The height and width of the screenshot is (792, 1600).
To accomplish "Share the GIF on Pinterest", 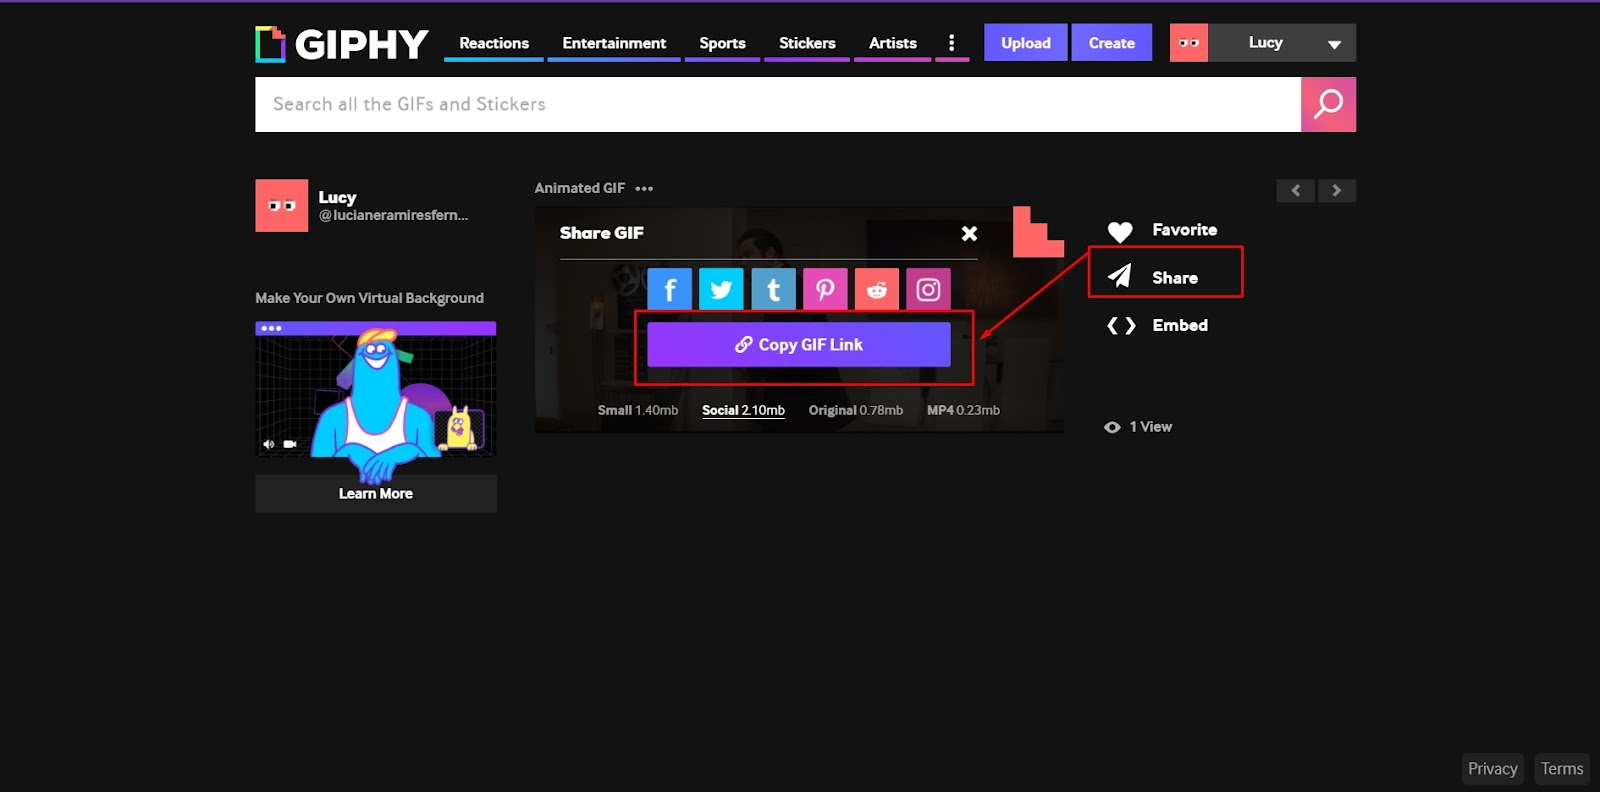I will 825,290.
